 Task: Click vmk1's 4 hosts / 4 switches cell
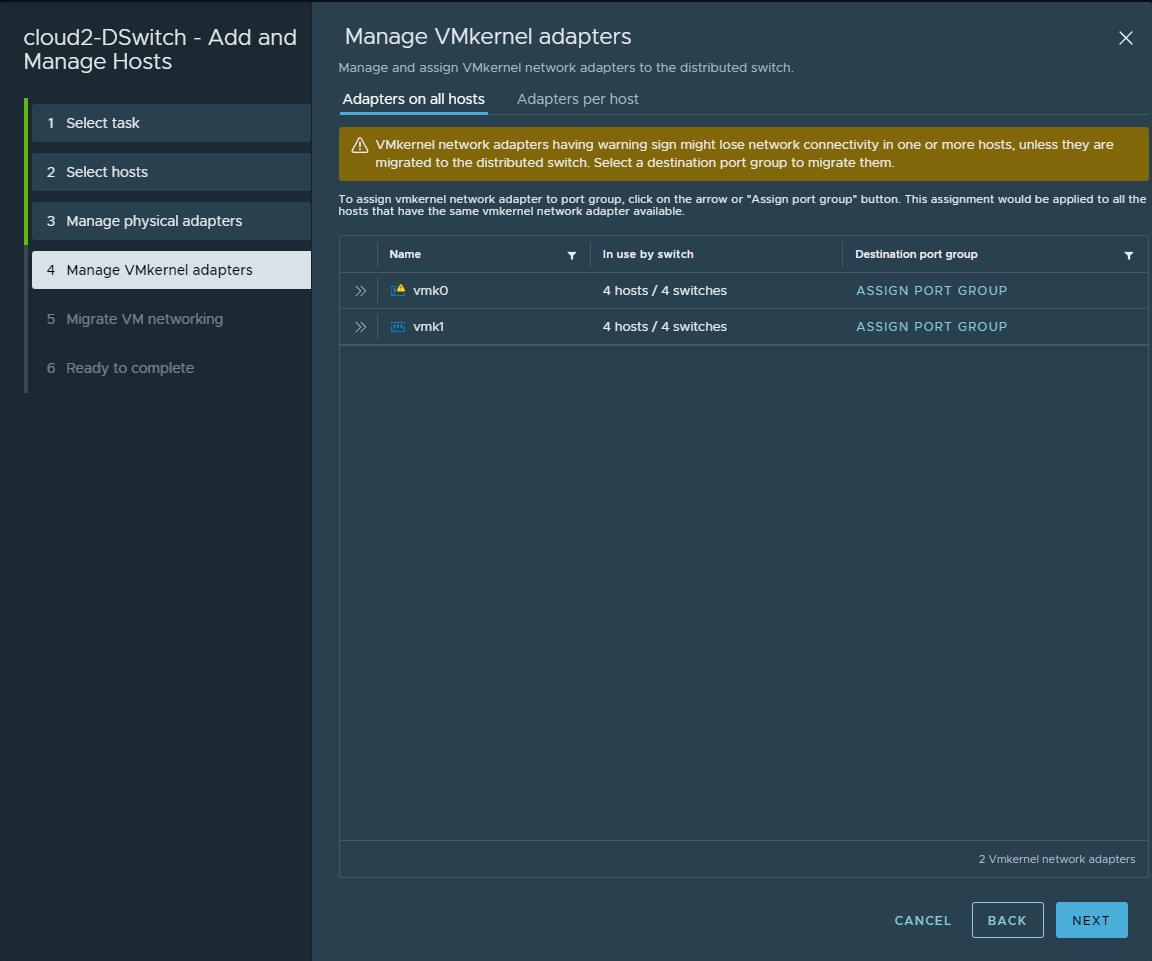[x=665, y=327]
